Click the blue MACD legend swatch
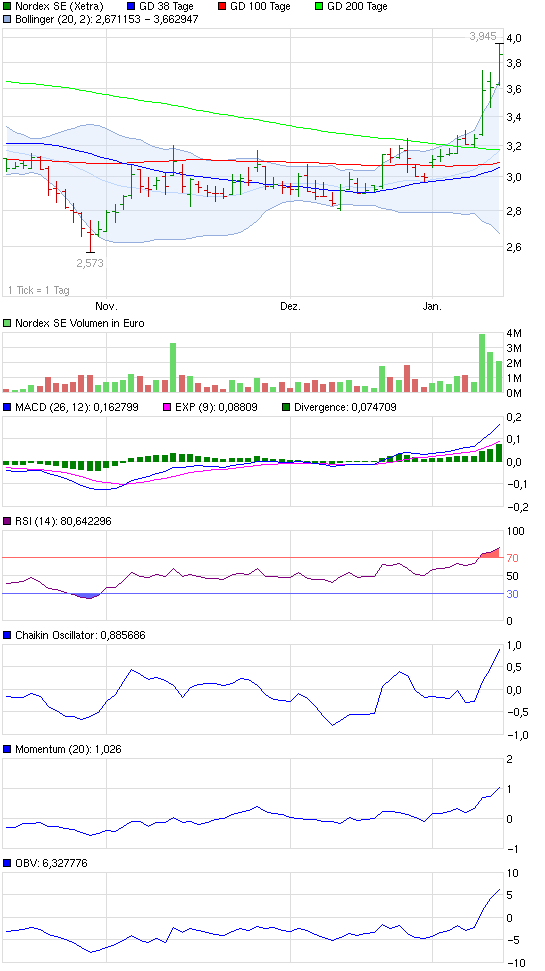This screenshot has width=545, height=971. (x=7, y=407)
